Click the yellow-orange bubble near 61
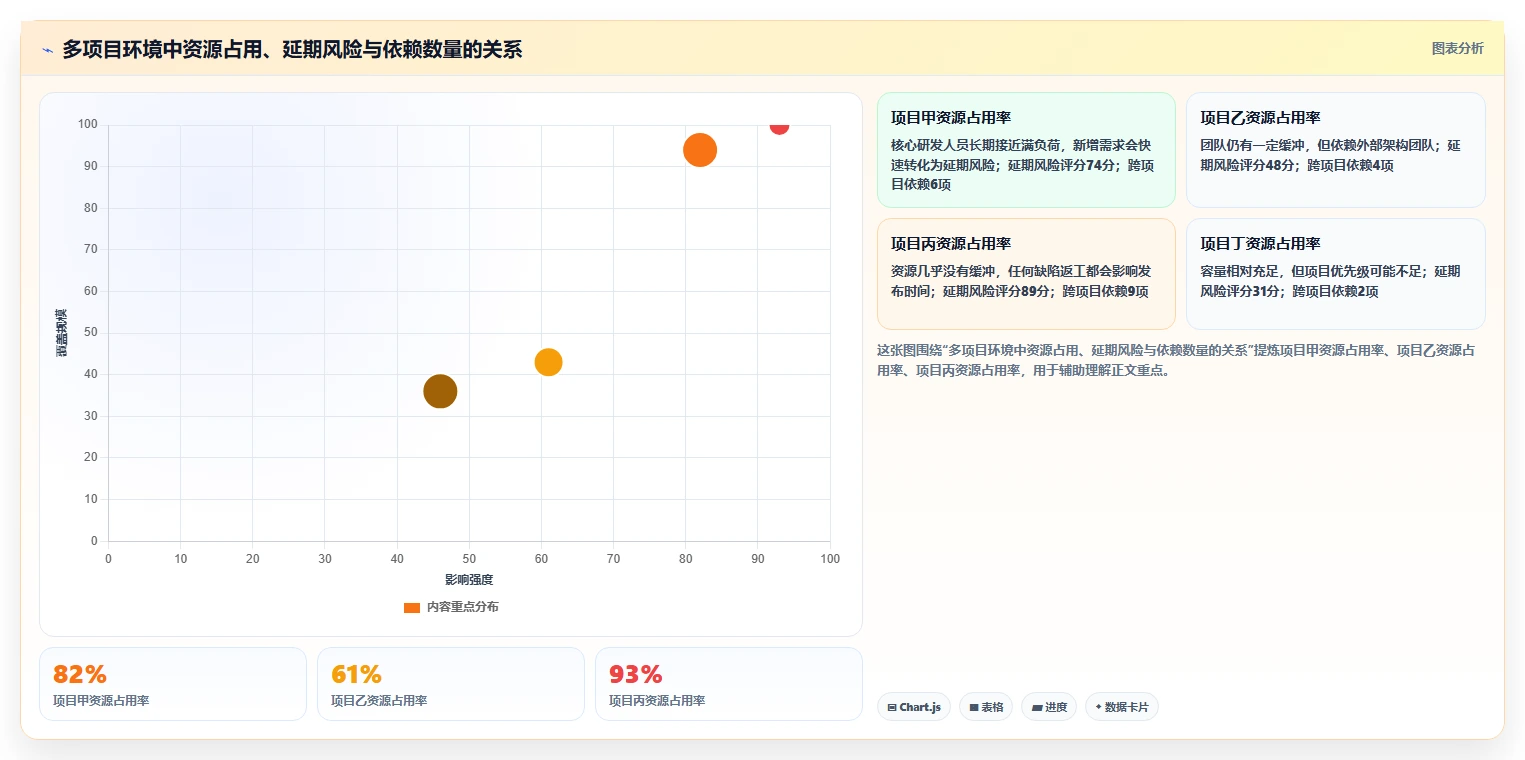 click(x=548, y=362)
